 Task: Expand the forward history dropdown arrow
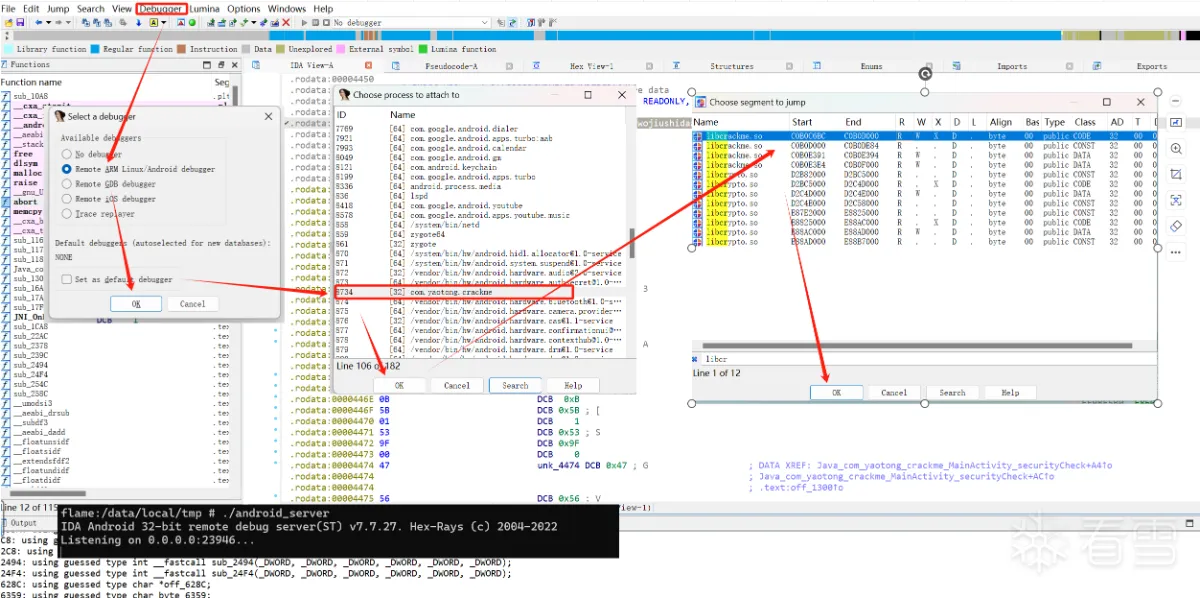point(68,22)
